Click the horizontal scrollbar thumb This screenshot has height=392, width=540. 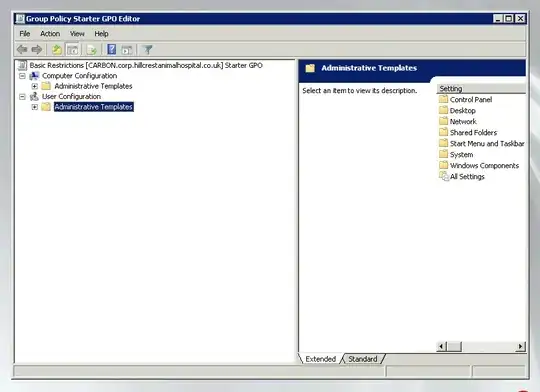click(454, 346)
